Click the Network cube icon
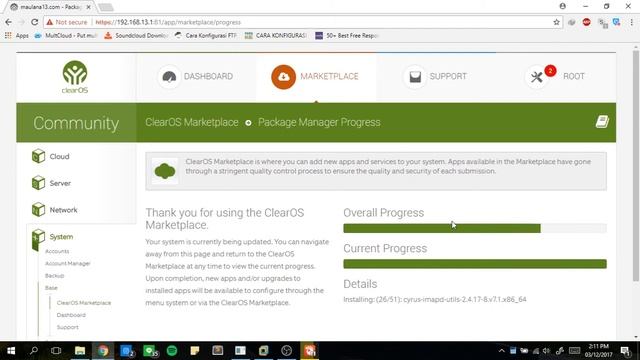 (38, 209)
